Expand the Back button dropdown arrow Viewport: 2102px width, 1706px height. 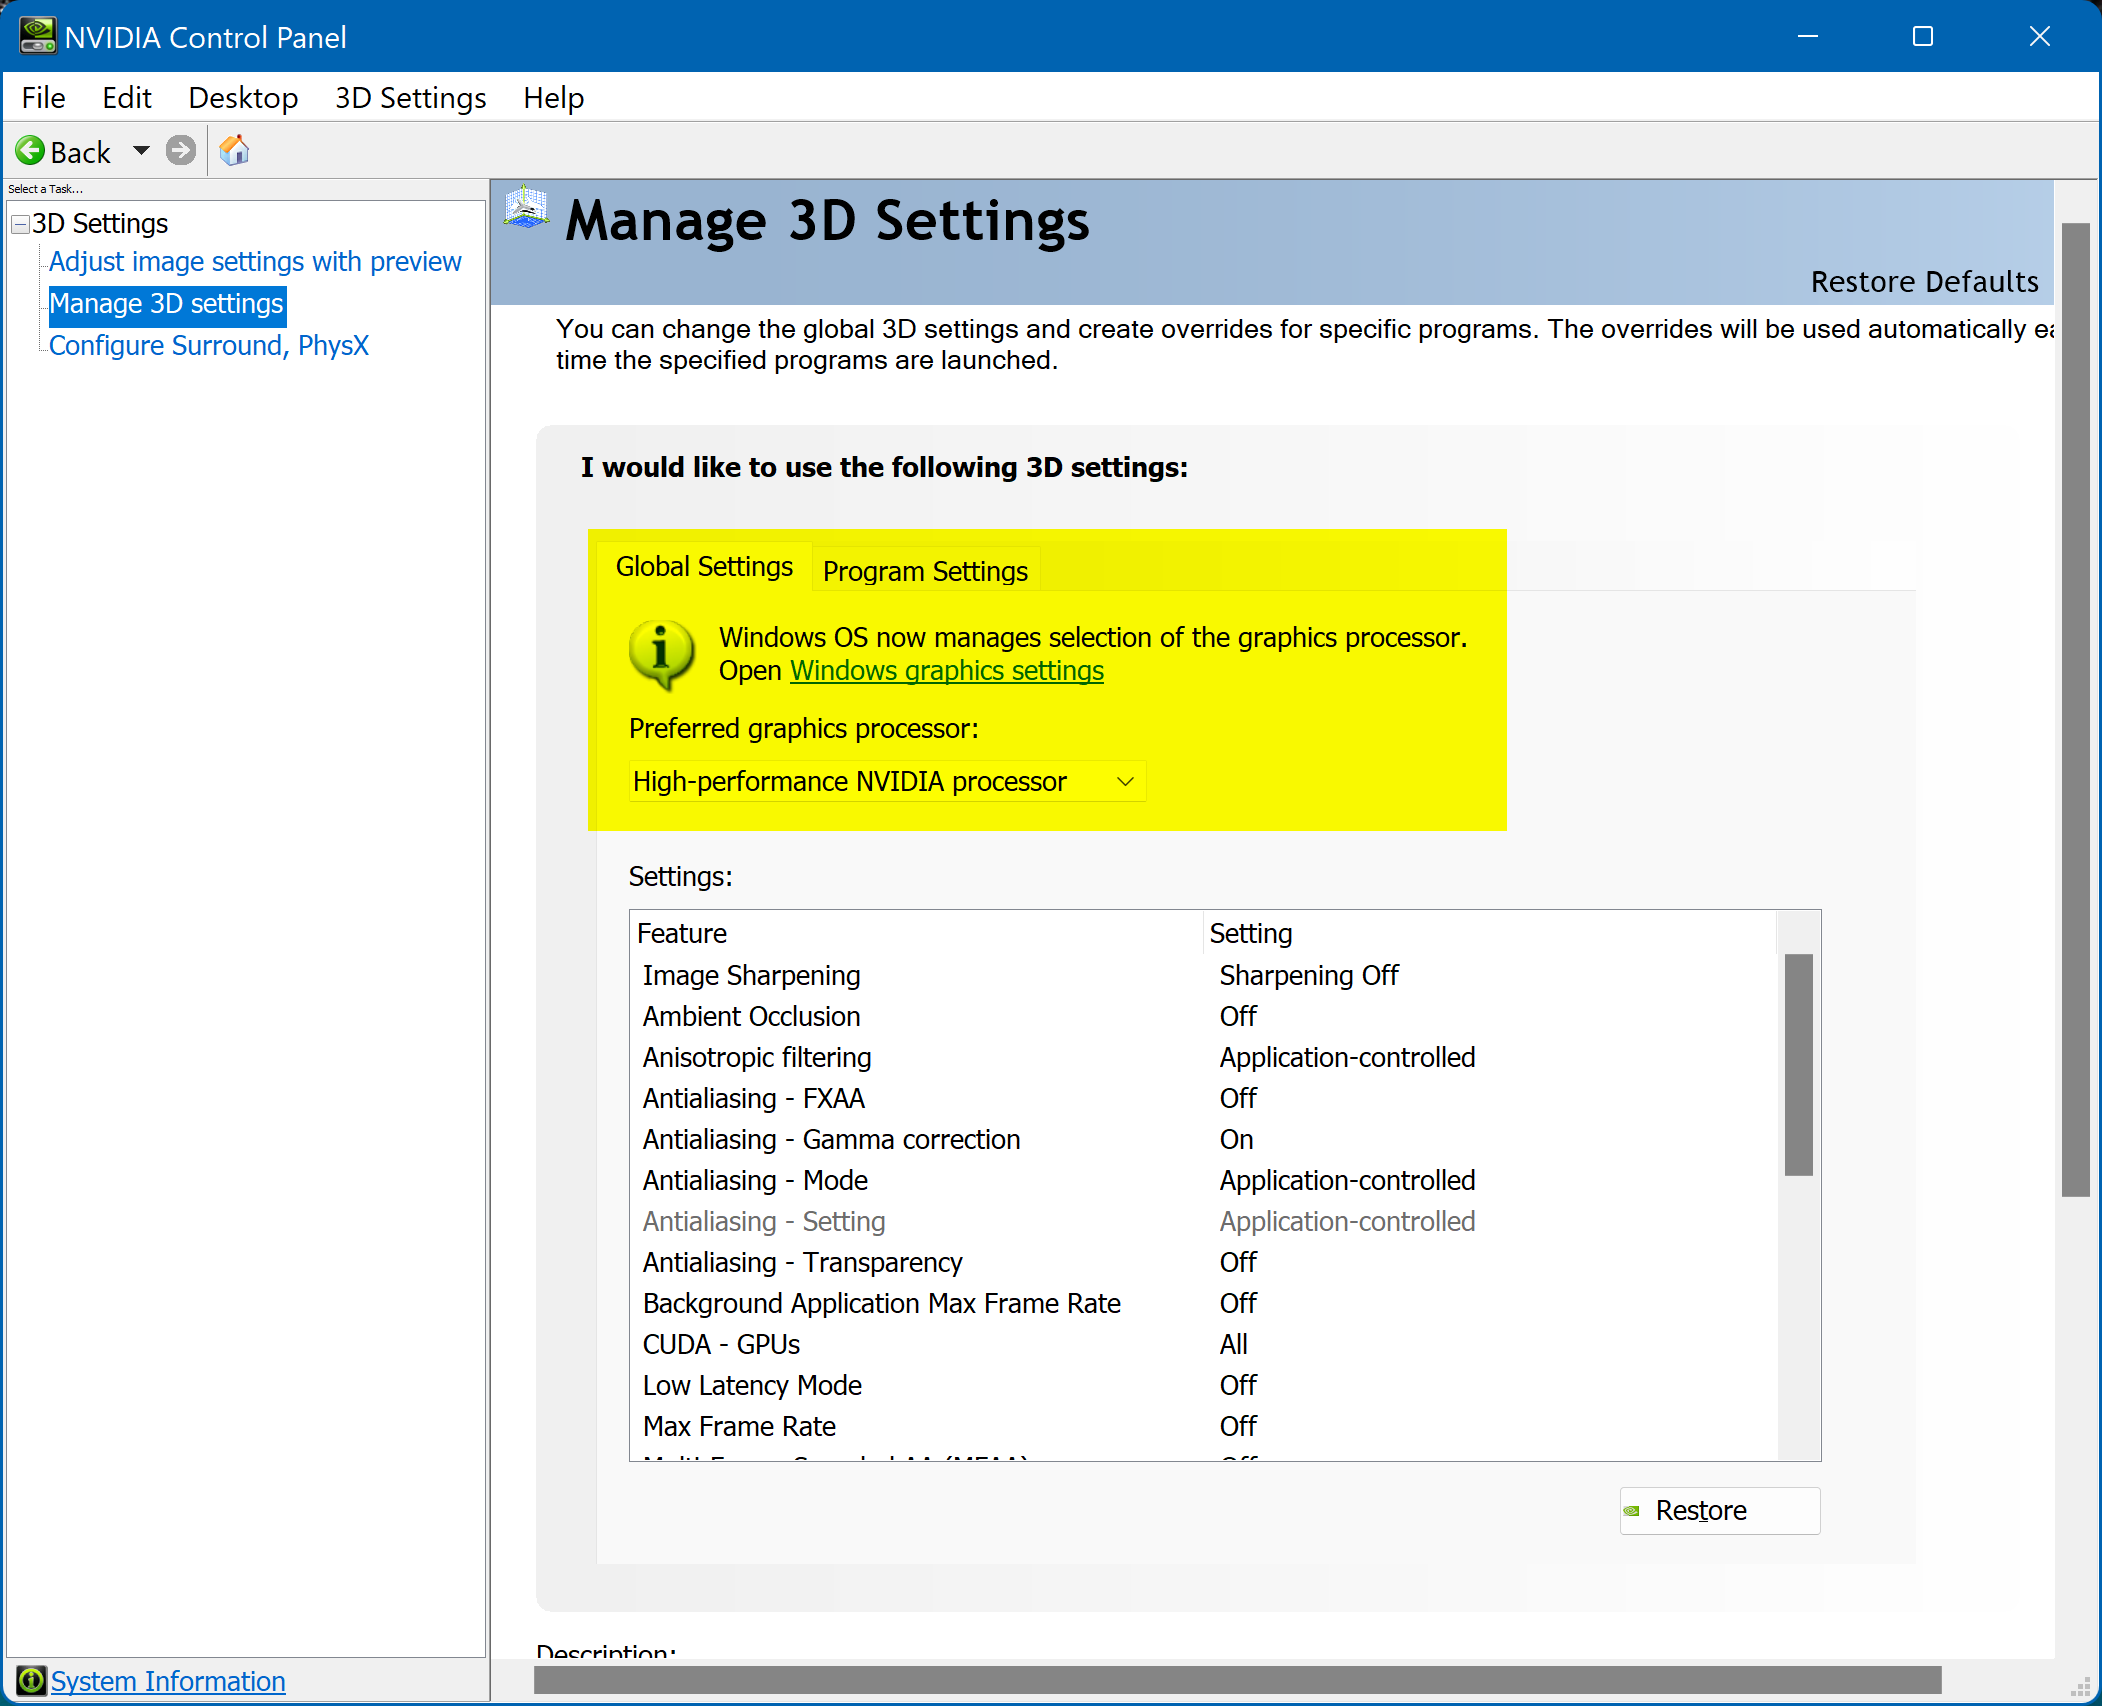click(x=139, y=151)
